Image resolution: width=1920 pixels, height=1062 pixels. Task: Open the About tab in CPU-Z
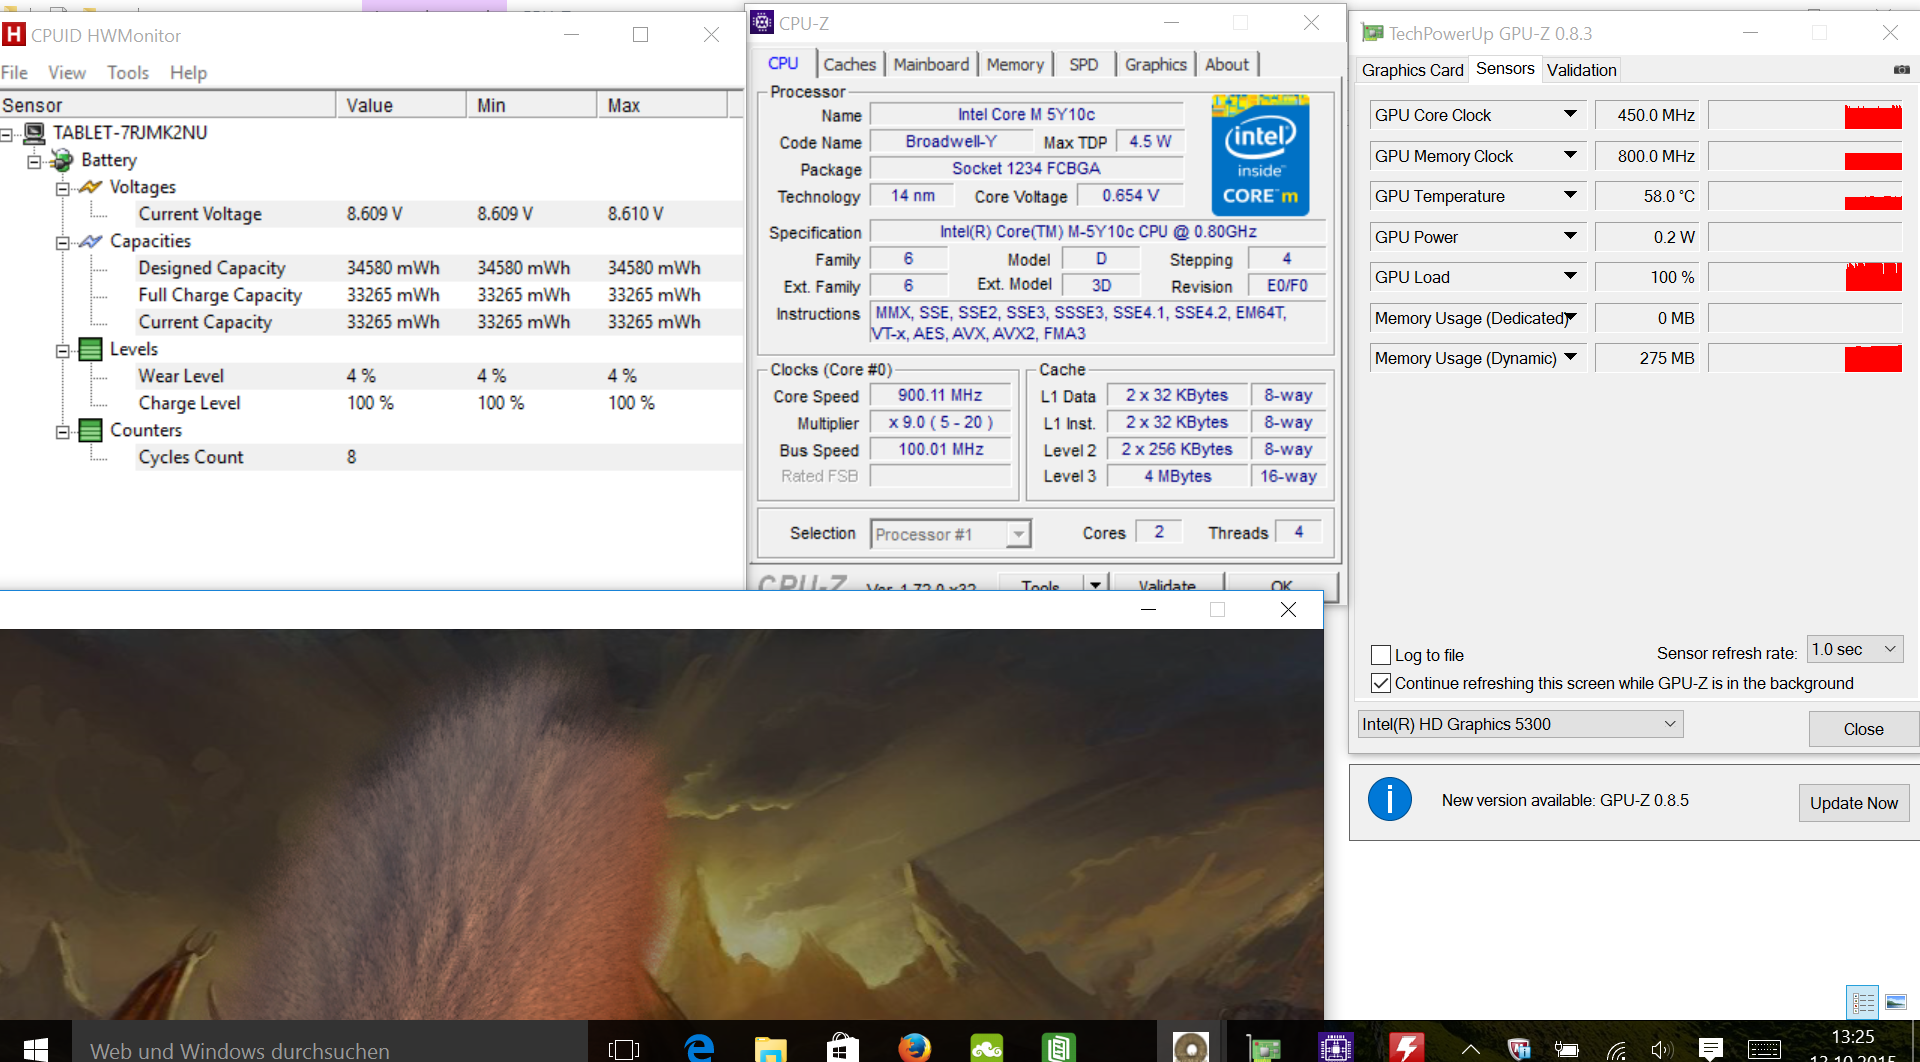(1226, 64)
